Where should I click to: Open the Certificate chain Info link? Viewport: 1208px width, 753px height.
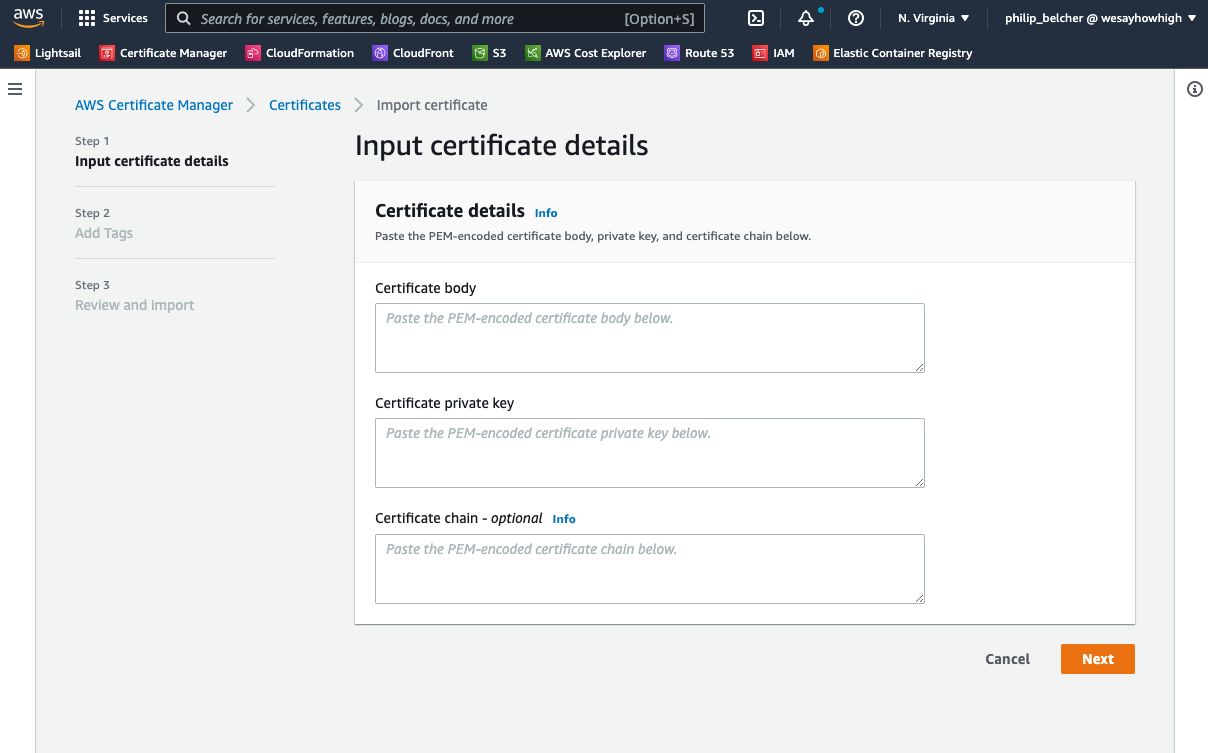[563, 518]
